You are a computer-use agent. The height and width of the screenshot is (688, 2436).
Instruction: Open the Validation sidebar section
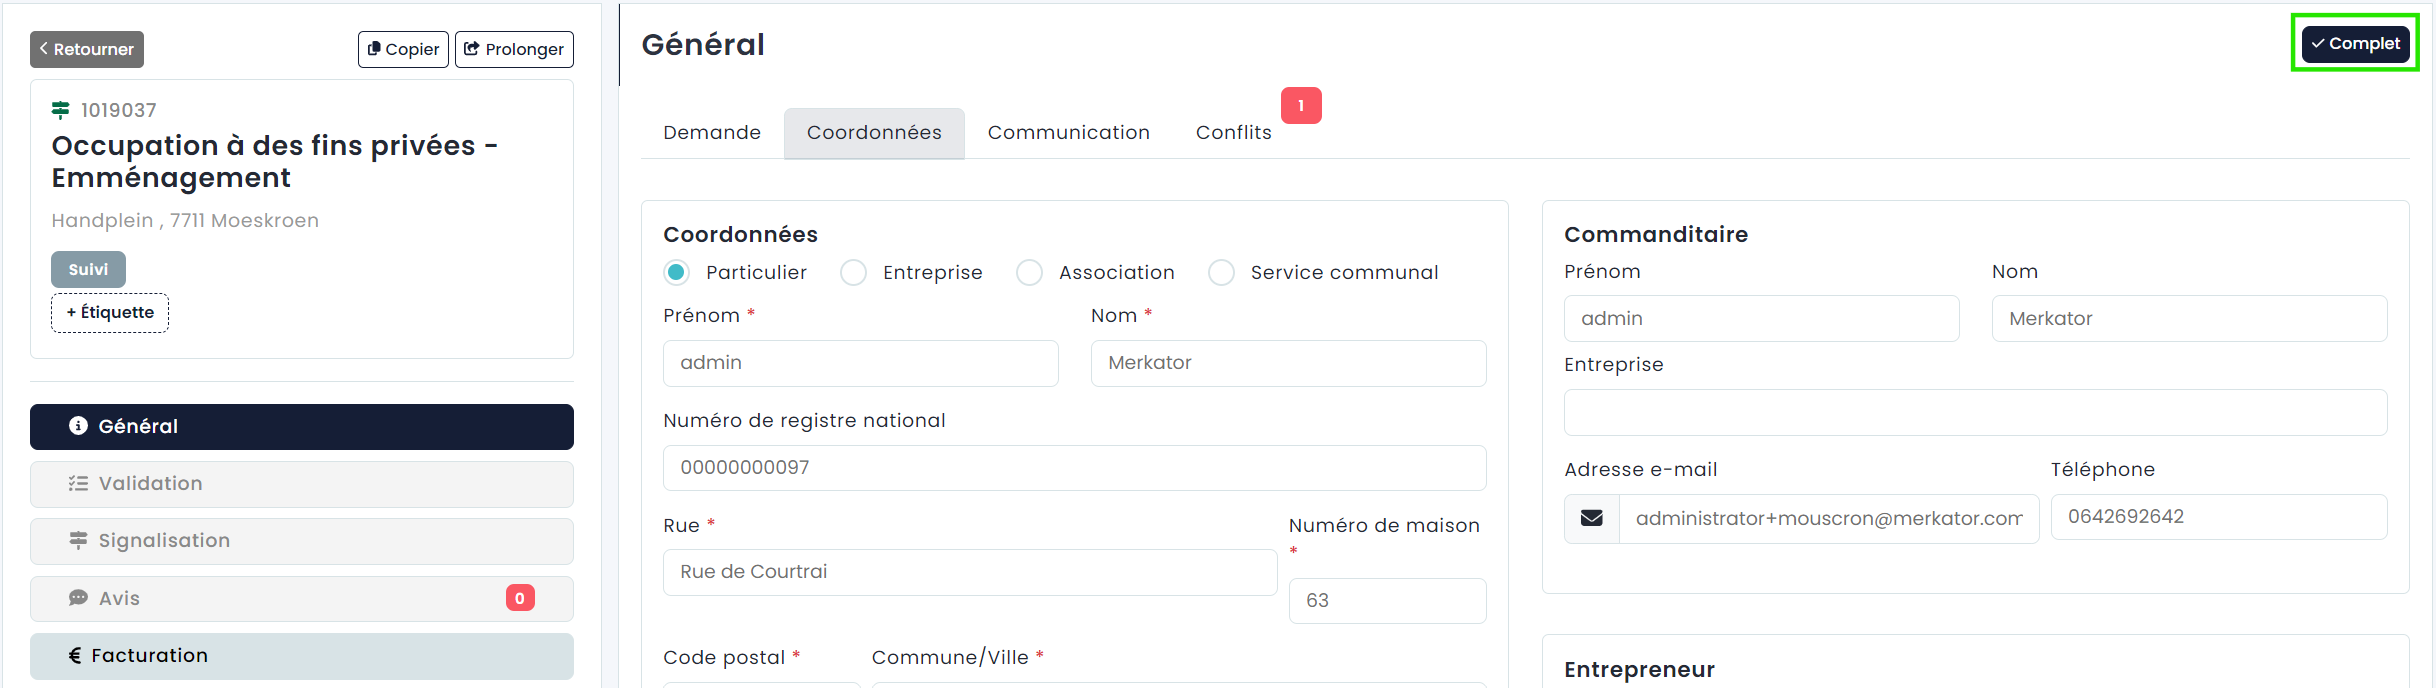(302, 484)
